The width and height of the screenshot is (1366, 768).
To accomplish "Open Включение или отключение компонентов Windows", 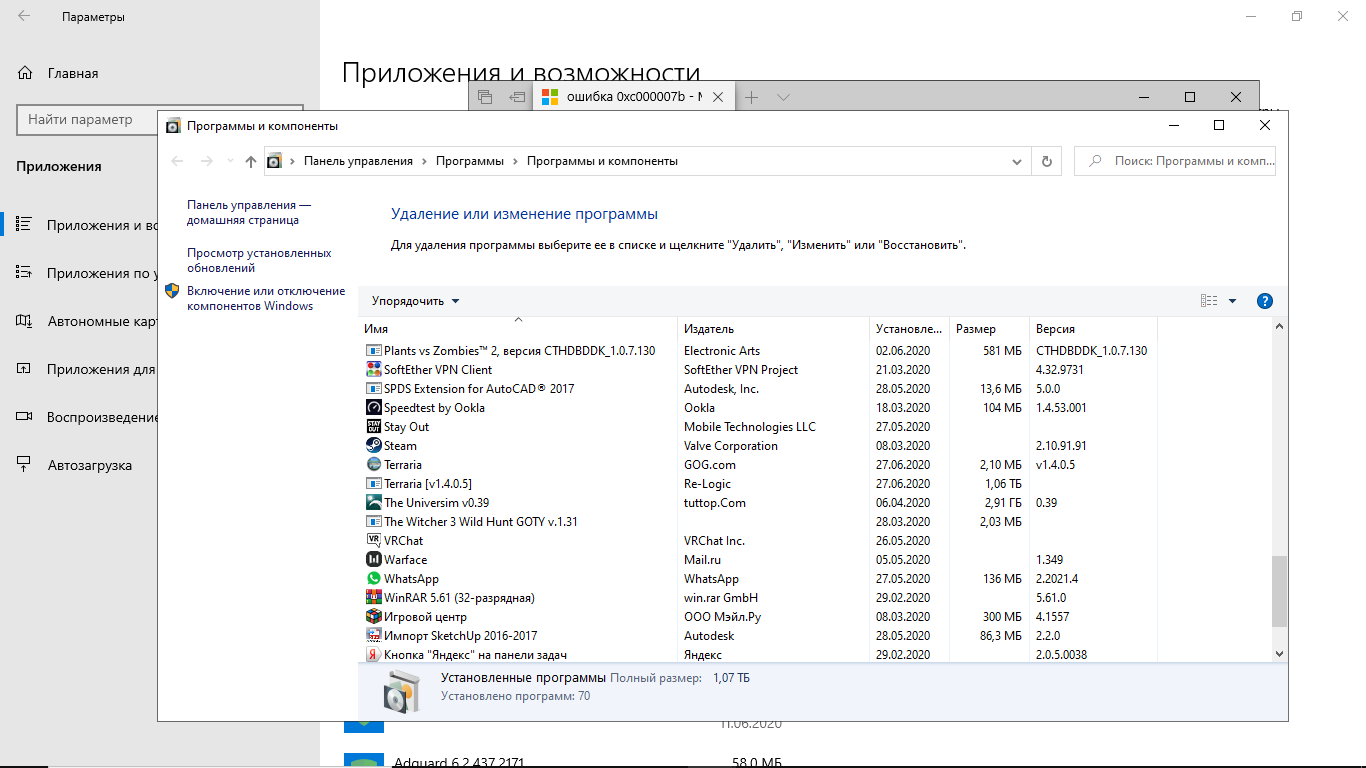I will click(266, 298).
